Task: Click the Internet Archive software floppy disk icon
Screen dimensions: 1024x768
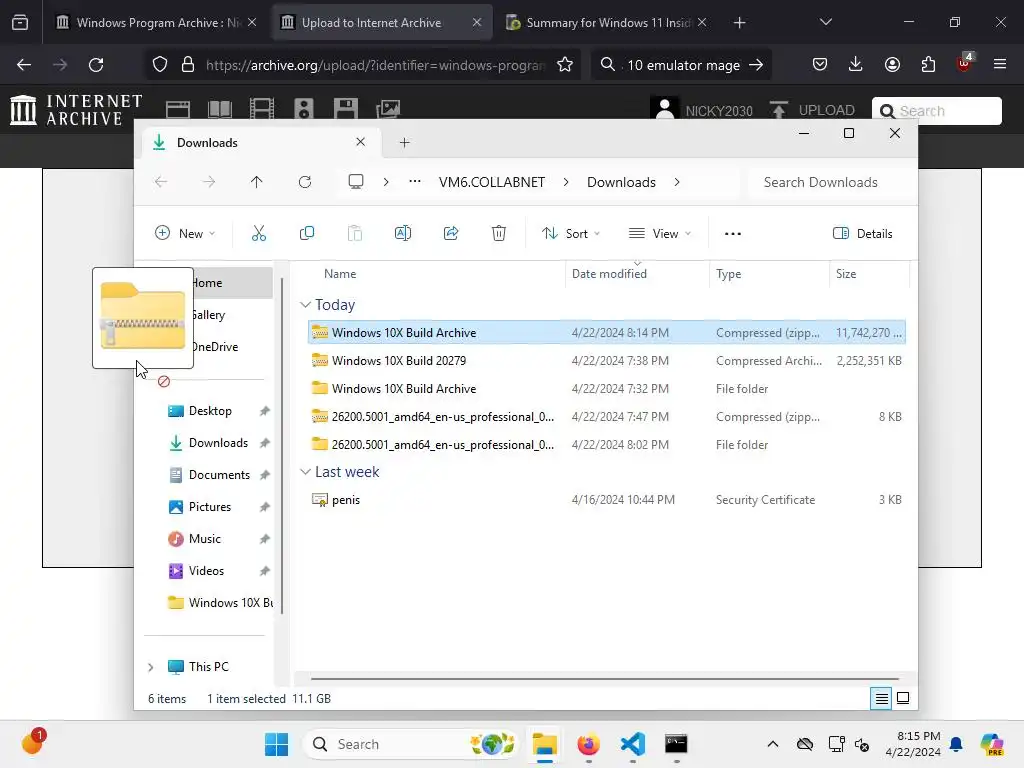Action: click(x=345, y=109)
